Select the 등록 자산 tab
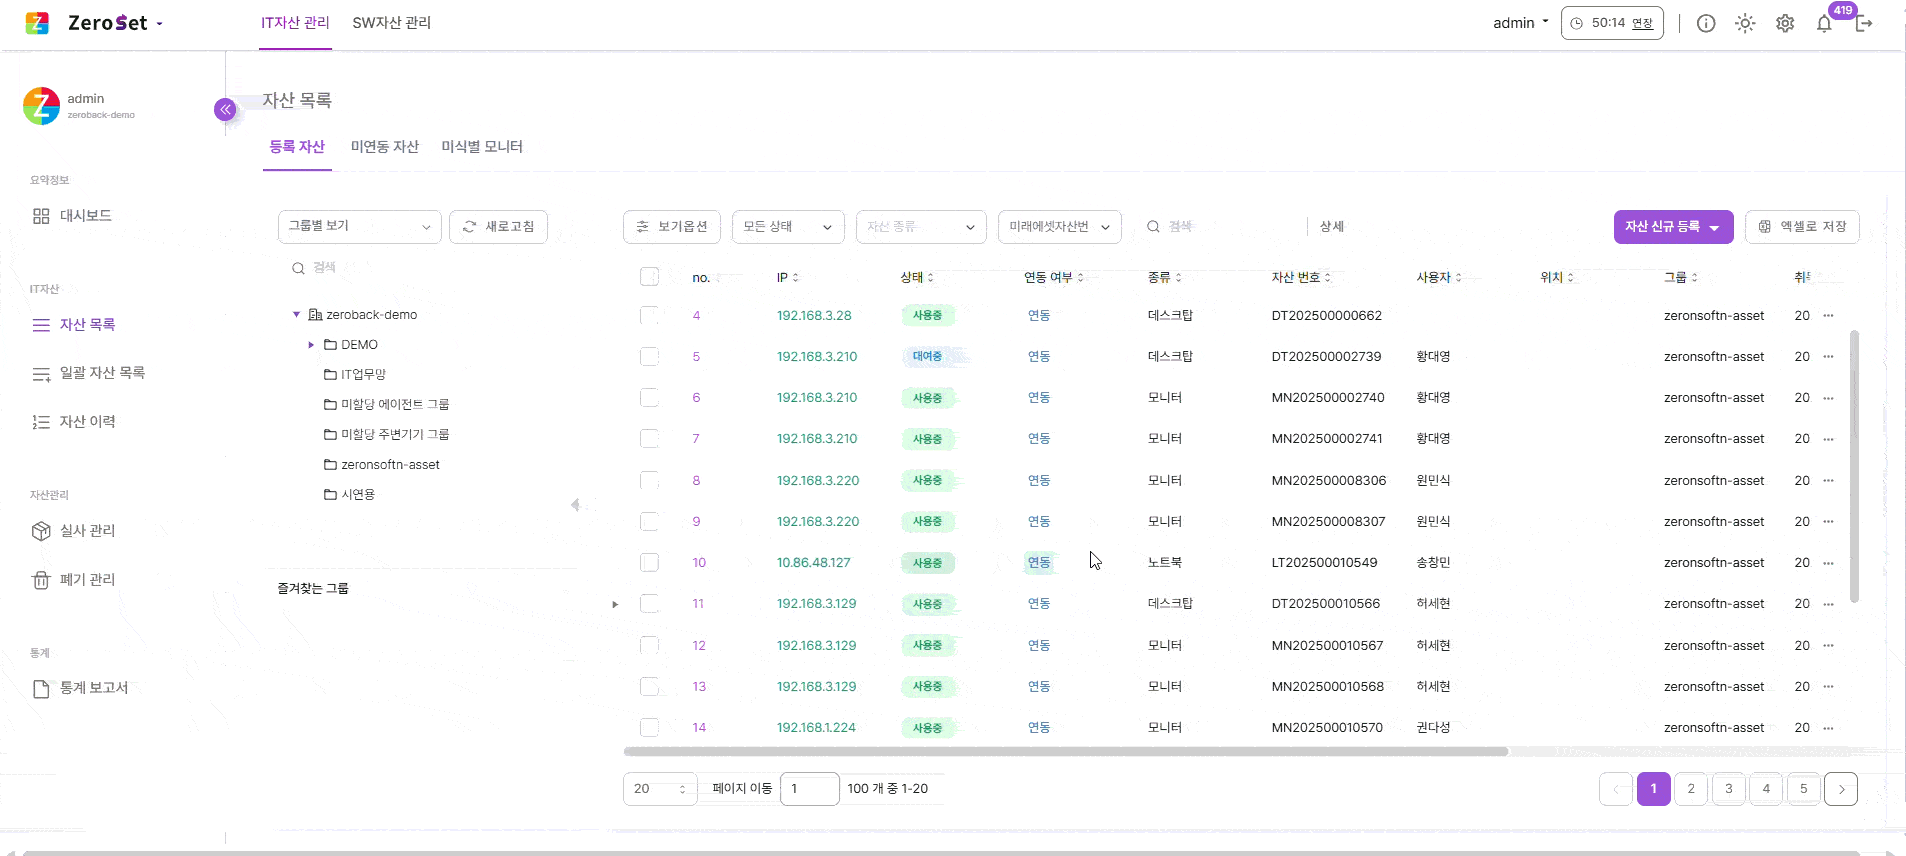Viewport: 1906px width, 856px height. pyautogui.click(x=297, y=147)
